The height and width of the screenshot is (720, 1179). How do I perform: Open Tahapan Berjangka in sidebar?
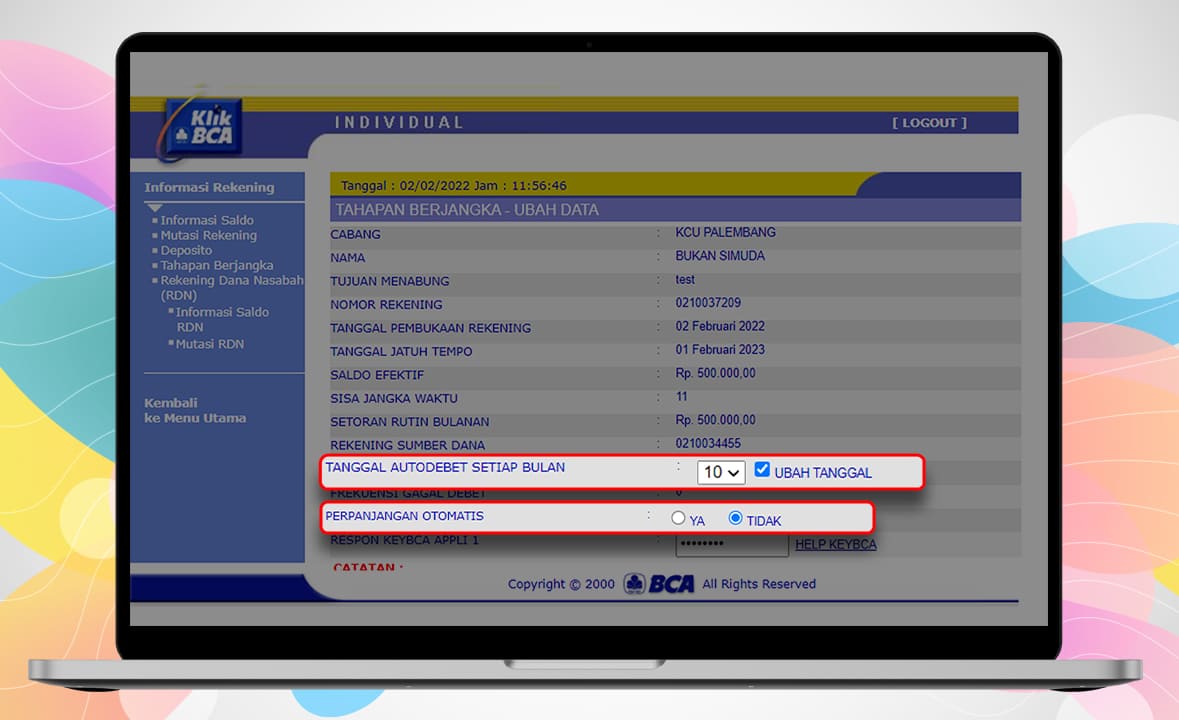point(216,265)
